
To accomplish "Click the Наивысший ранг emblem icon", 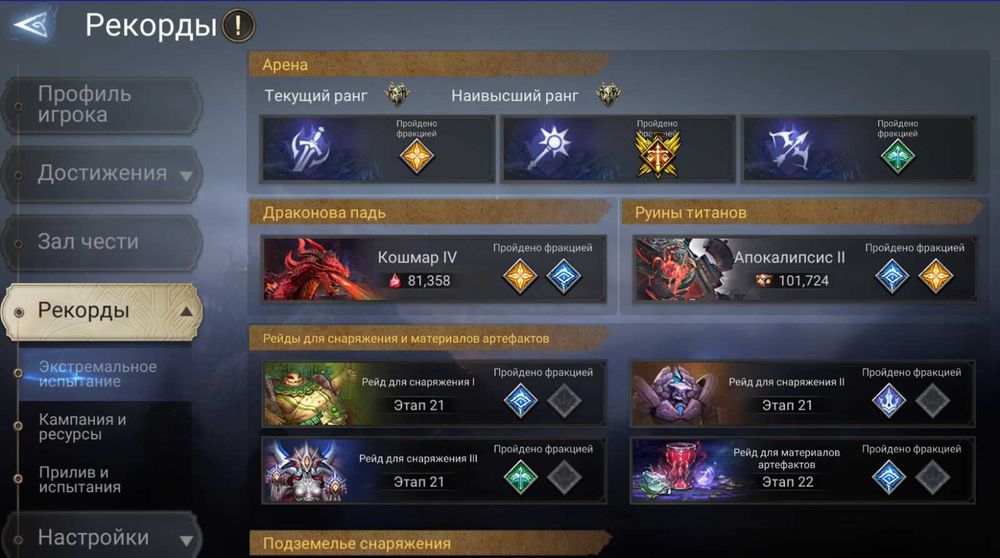I will (608, 95).
